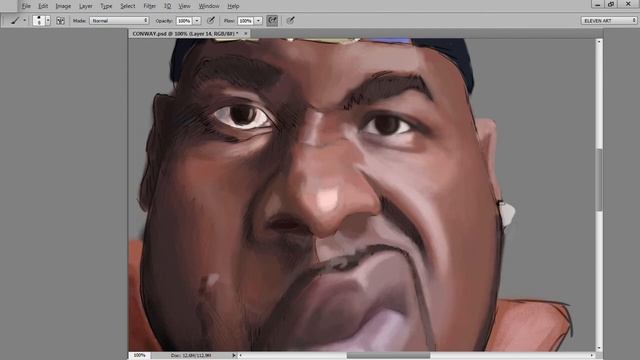Open the Help menu

click(233, 6)
